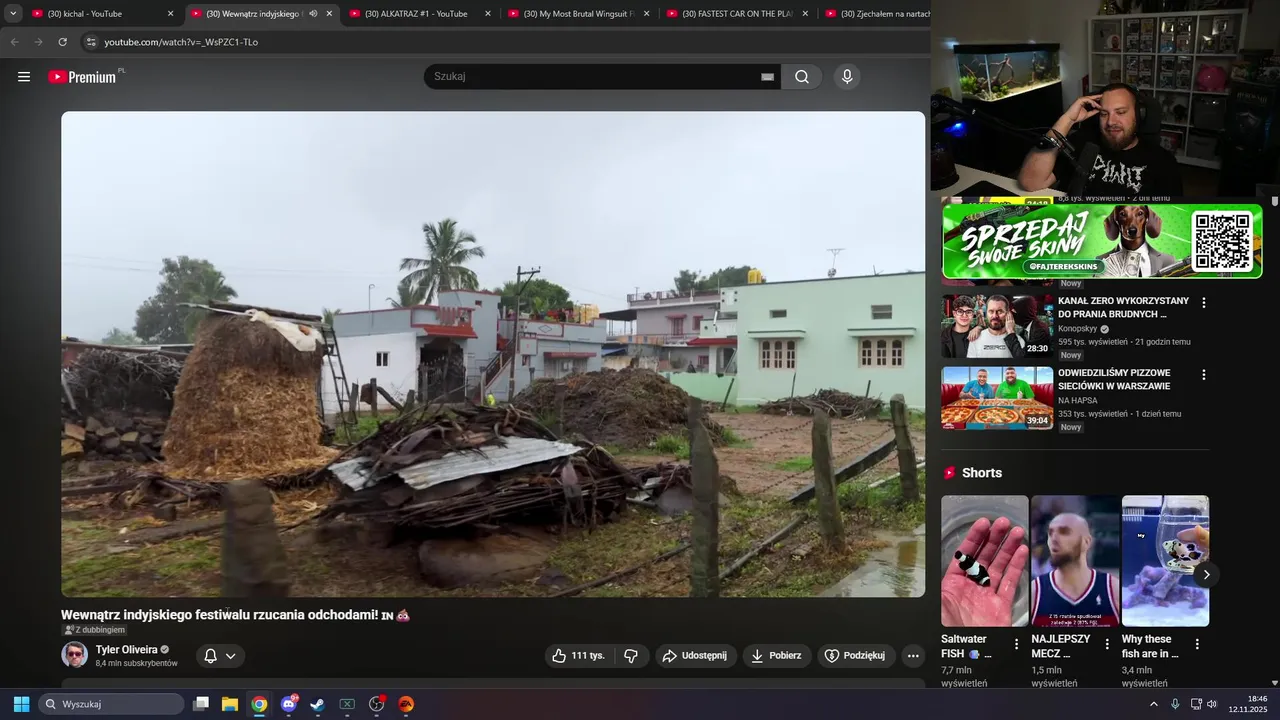Image resolution: width=1280 pixels, height=720 pixels.
Task: Open the YouTube hamburger guide menu
Action: pyautogui.click(x=24, y=77)
